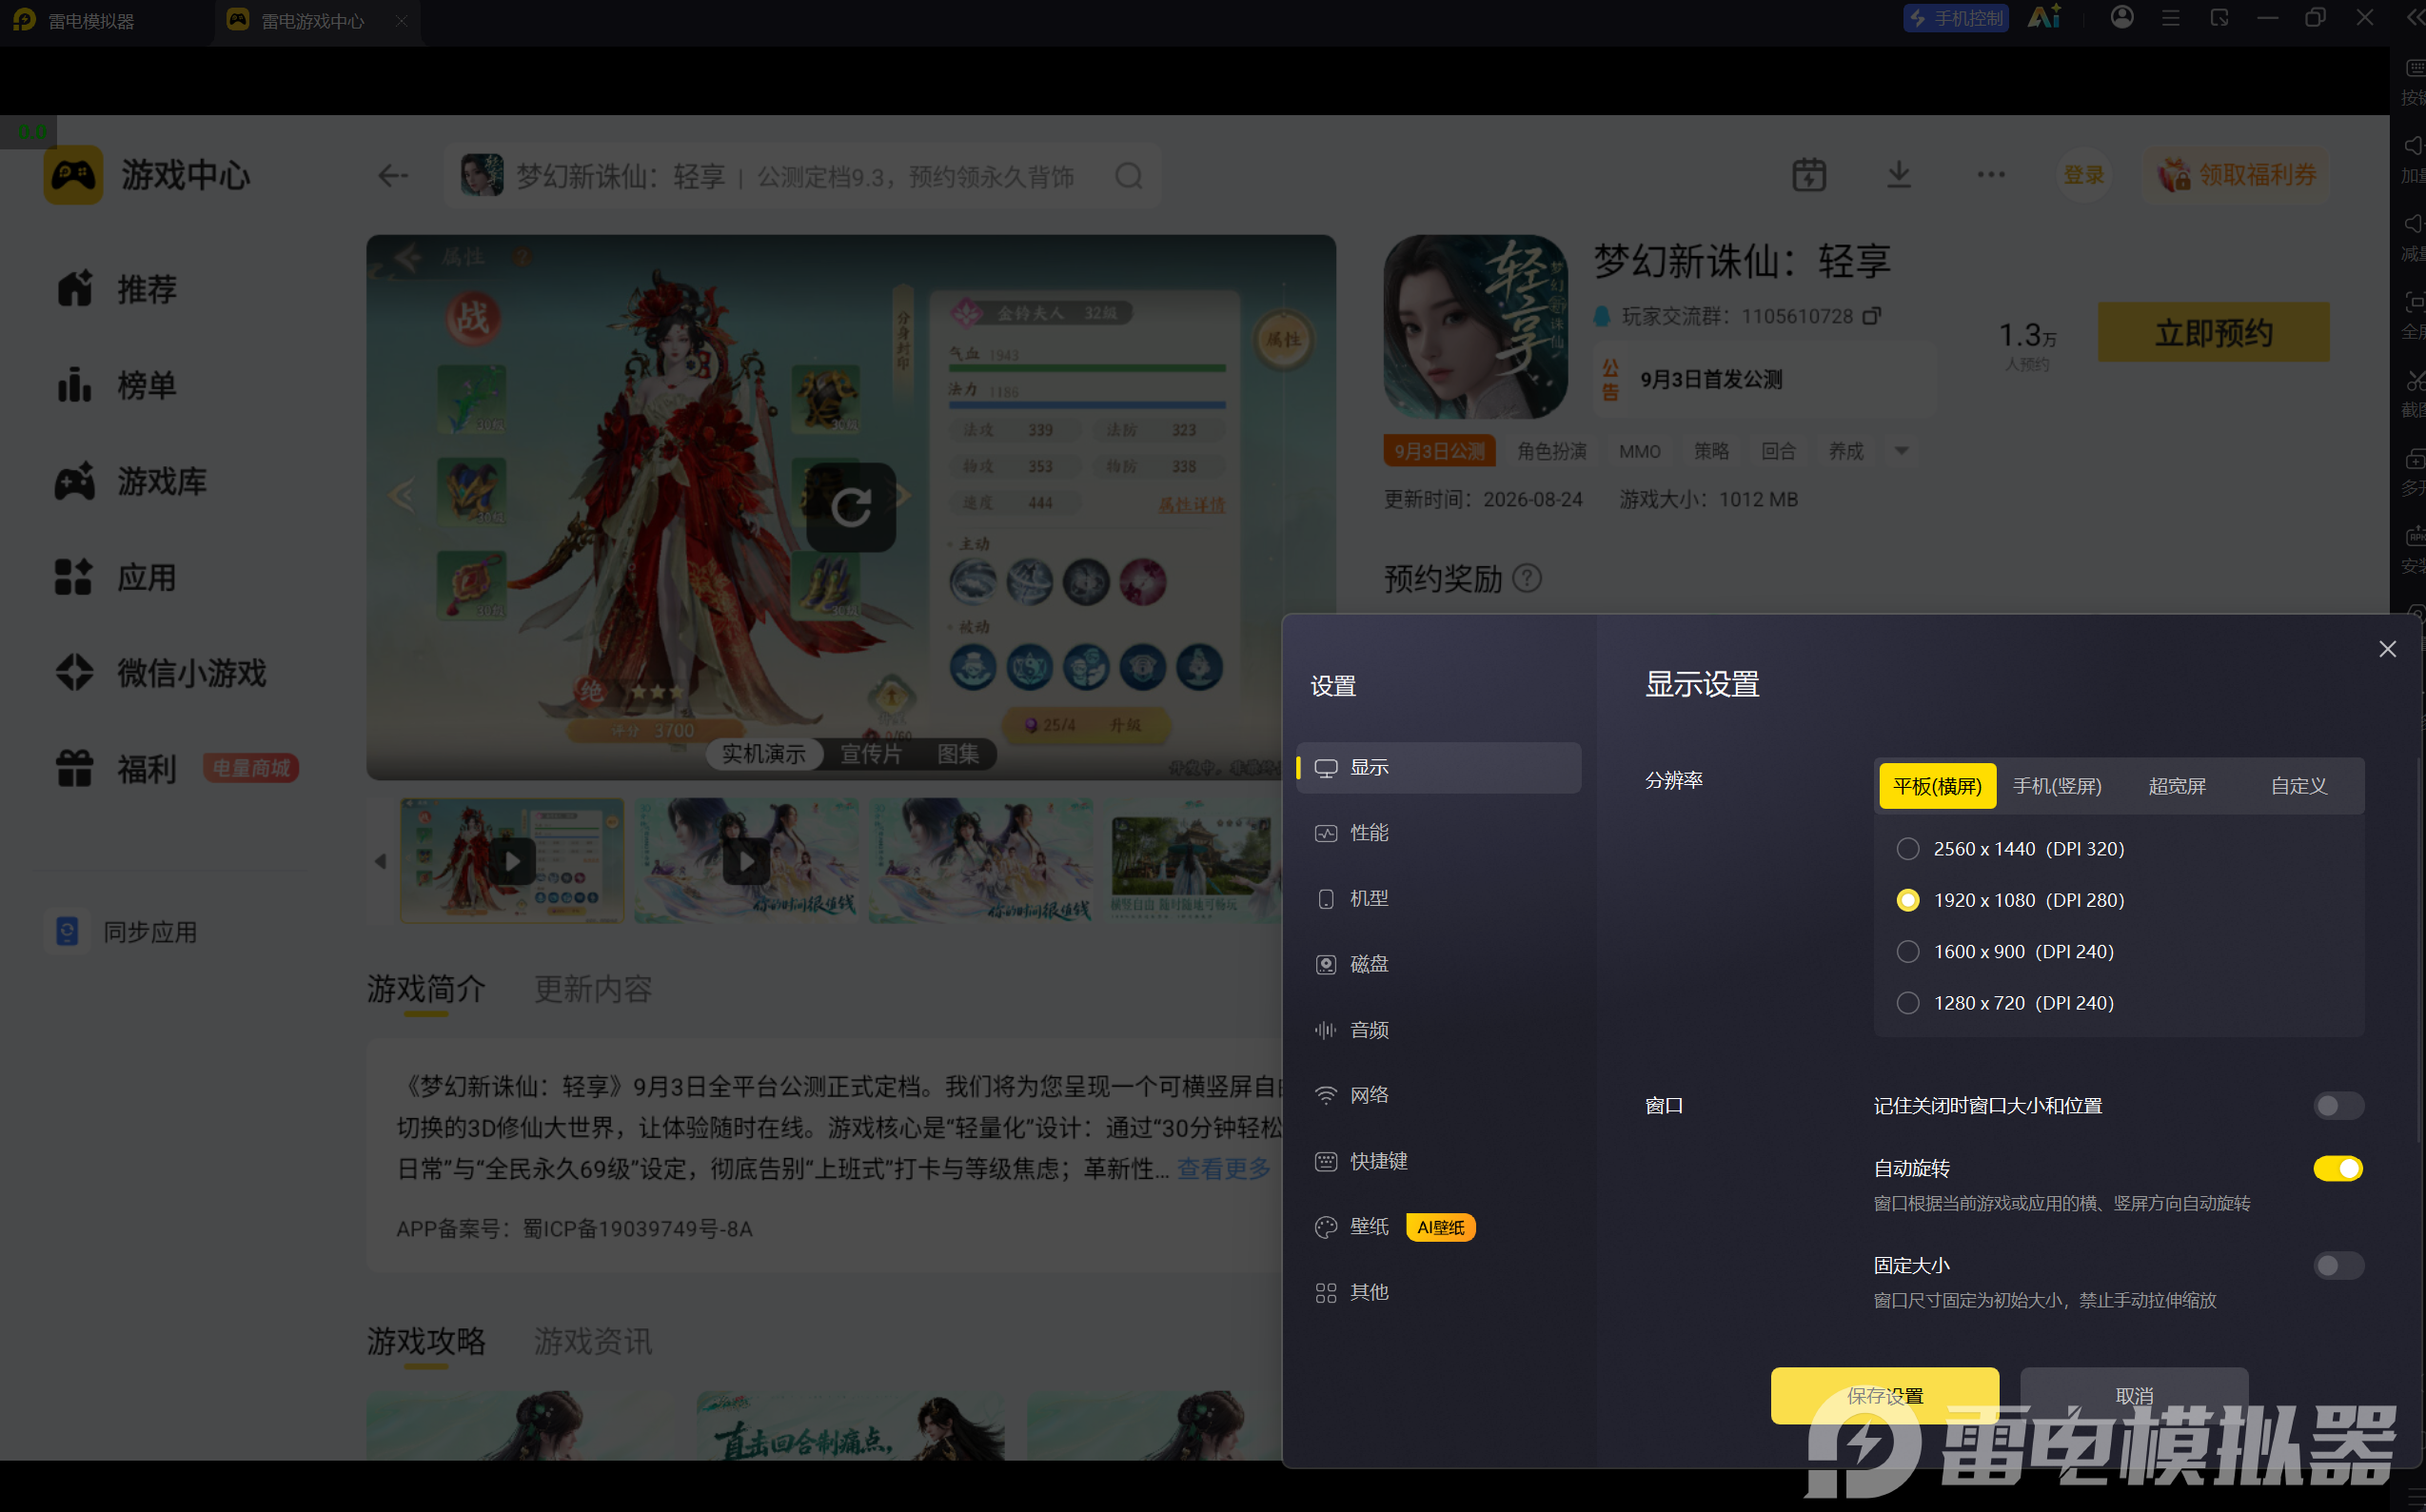Screen dimensions: 2426x1512
Task: Click the 游戏中心 controller logo
Action: click(x=73, y=176)
